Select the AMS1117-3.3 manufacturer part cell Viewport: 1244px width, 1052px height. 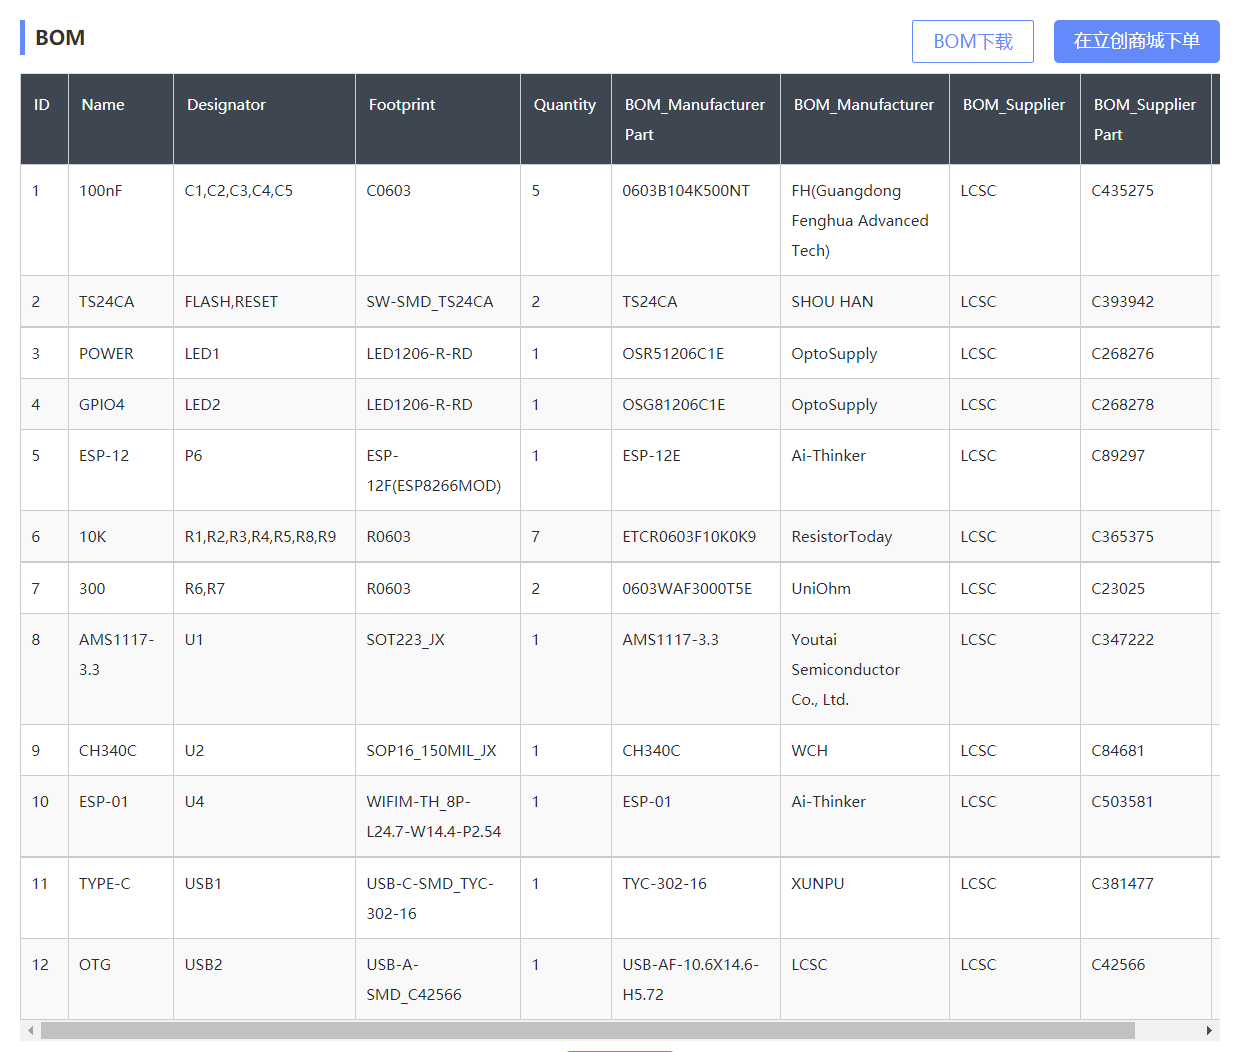pyautogui.click(x=696, y=669)
